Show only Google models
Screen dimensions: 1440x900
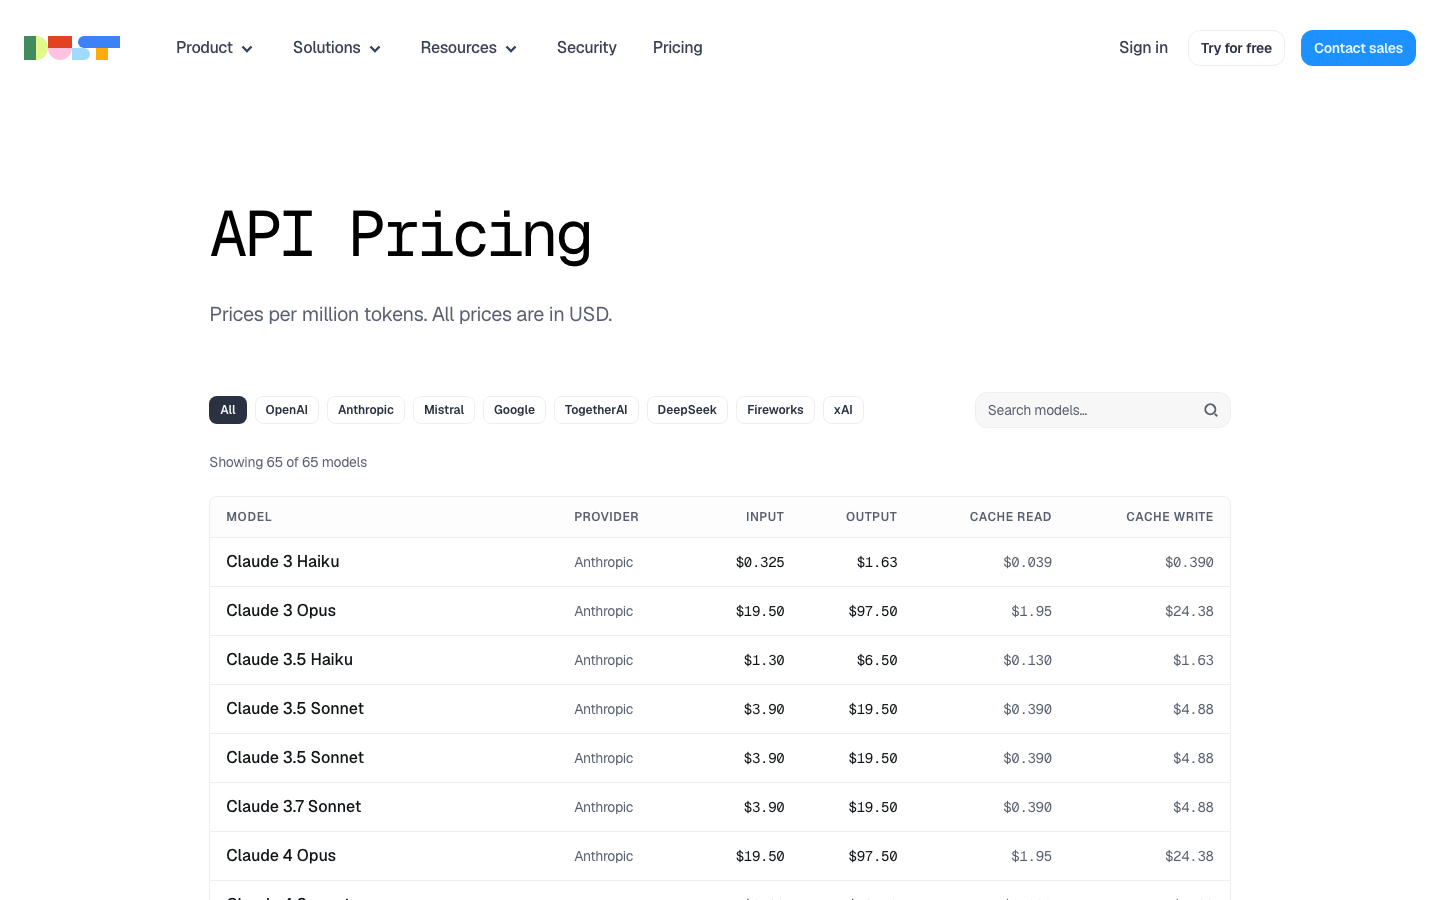pyautogui.click(x=514, y=410)
